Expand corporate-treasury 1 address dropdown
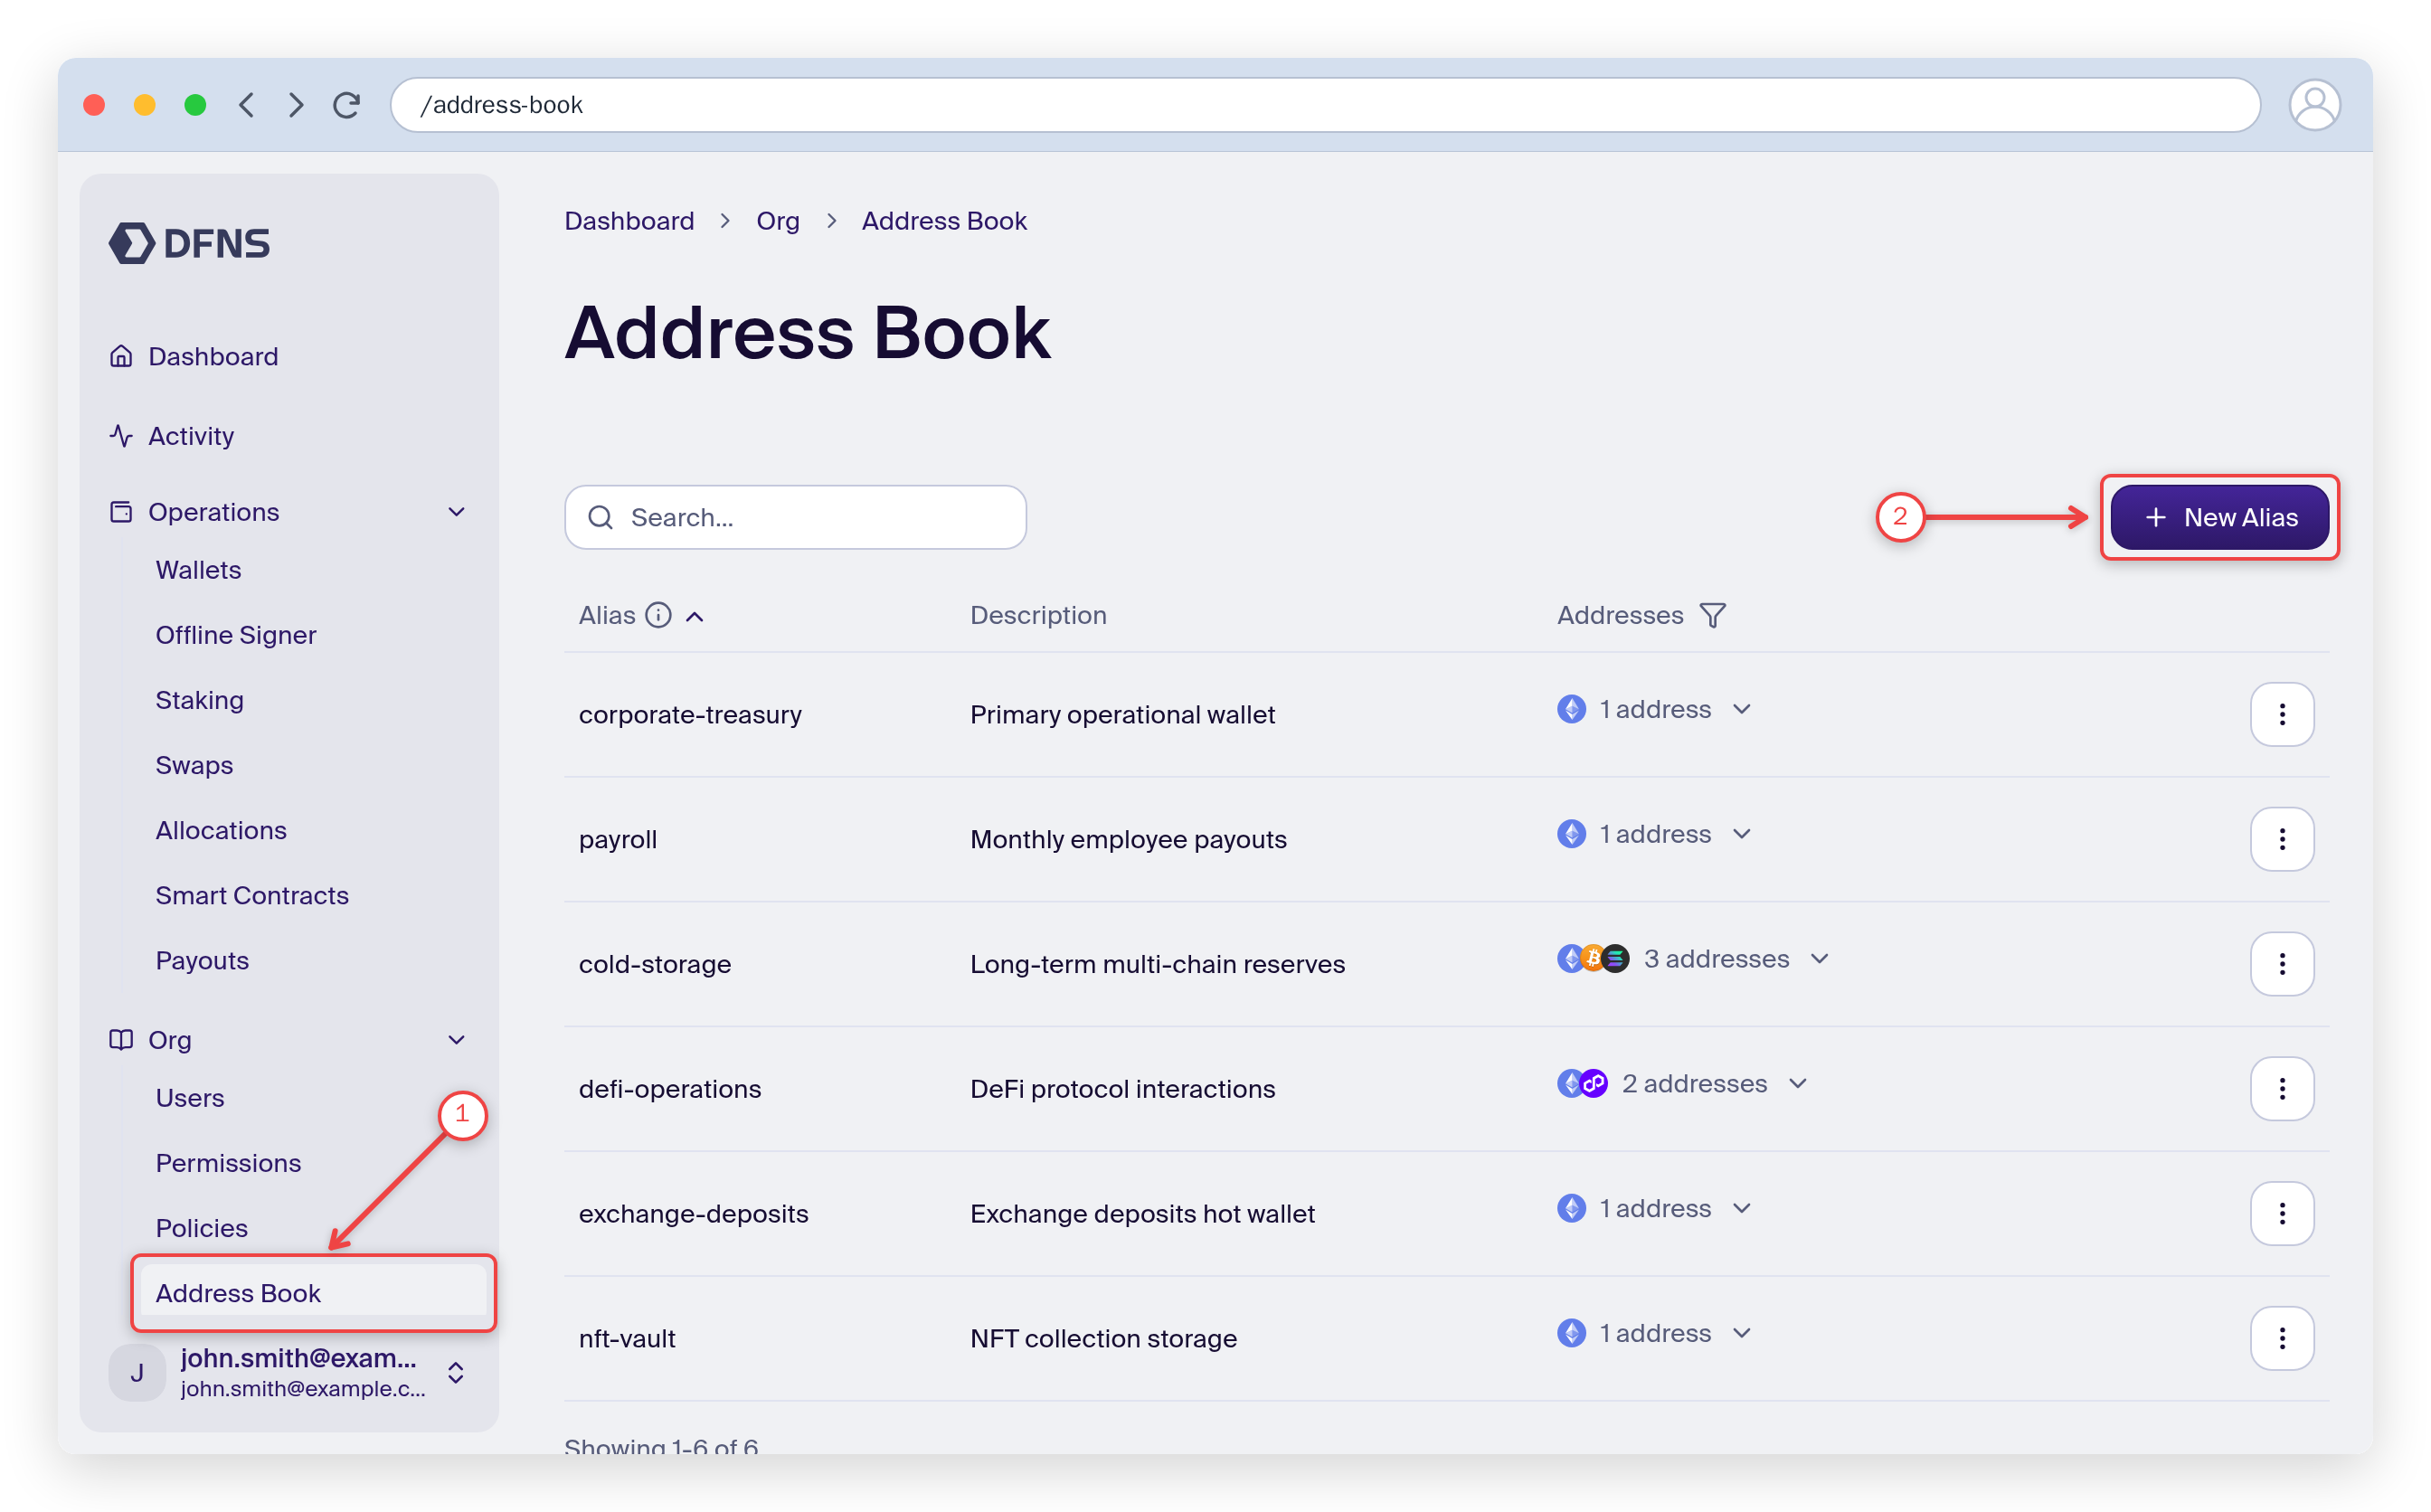The width and height of the screenshot is (2431, 1512). (1742, 709)
